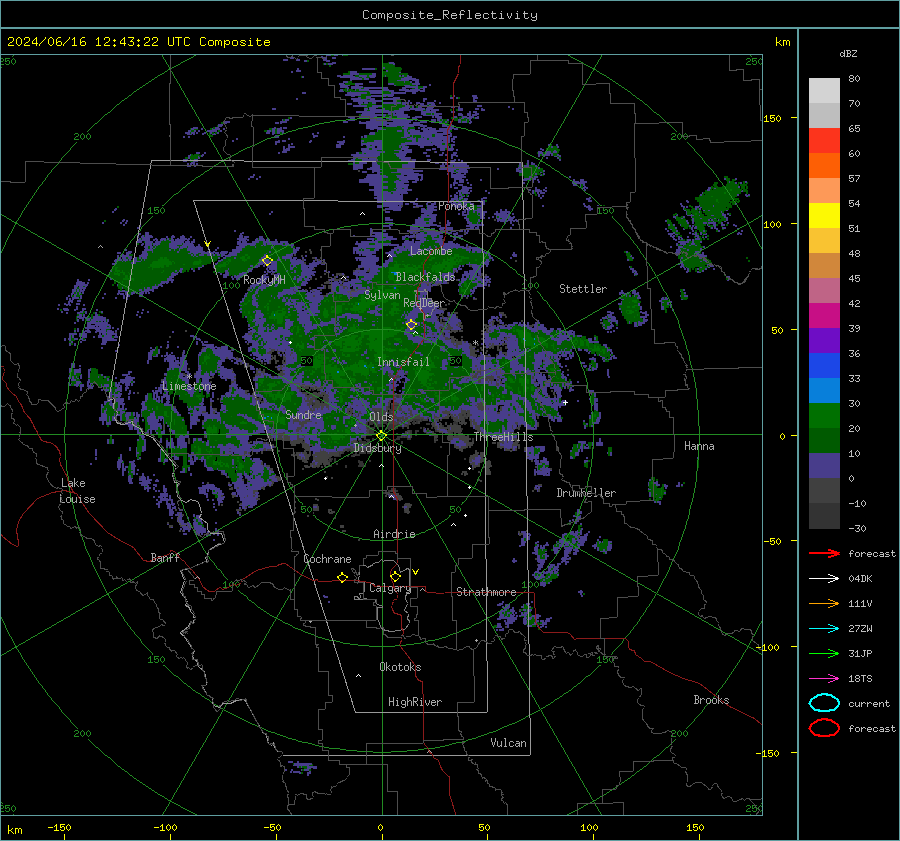Click the red 'forecast' ellipse icon
The height and width of the screenshot is (841, 900).
click(x=824, y=728)
